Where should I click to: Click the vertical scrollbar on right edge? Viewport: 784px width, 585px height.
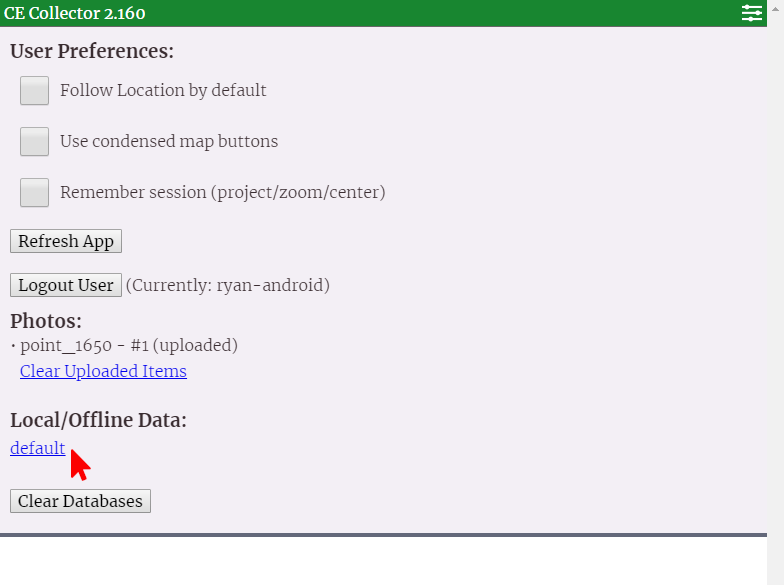pos(776,300)
